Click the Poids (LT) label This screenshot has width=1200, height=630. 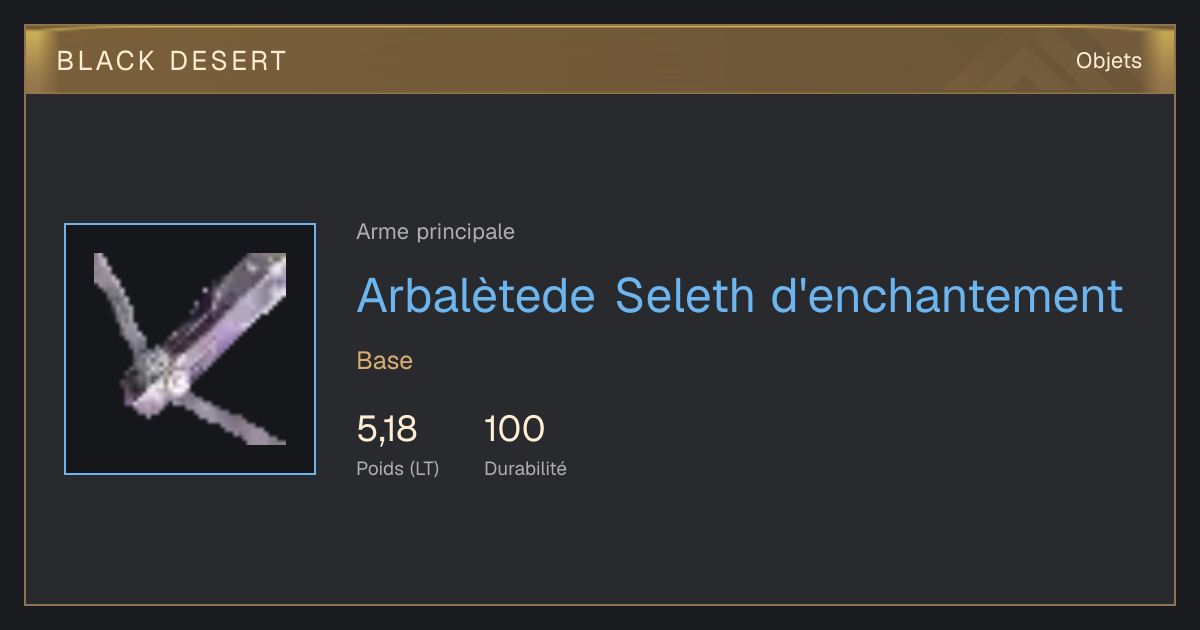point(398,468)
